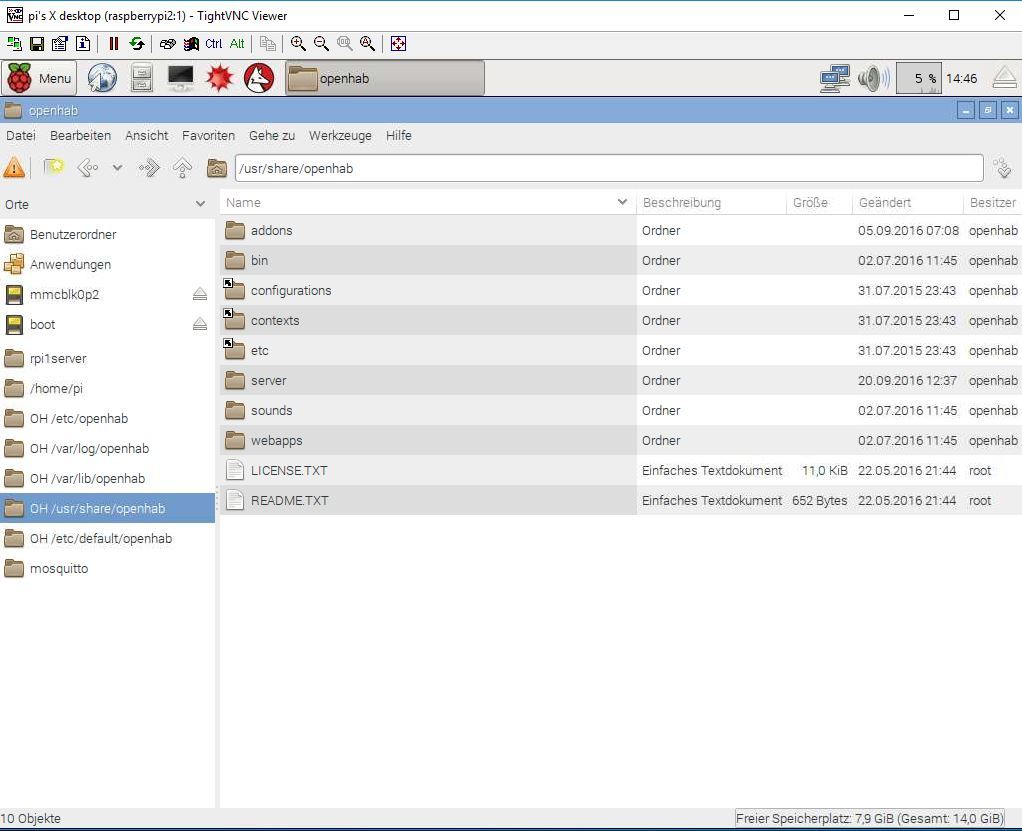Launch the terminal from the monitor icon
This screenshot has width=1022, height=831.
click(181, 78)
